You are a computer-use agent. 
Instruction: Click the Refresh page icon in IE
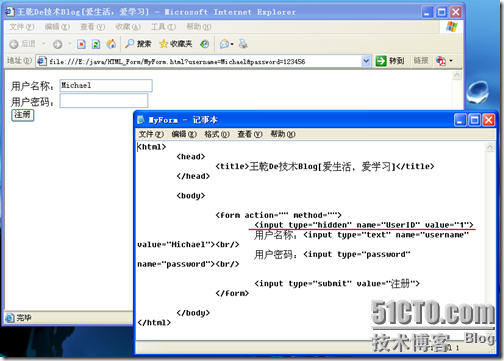(96, 44)
